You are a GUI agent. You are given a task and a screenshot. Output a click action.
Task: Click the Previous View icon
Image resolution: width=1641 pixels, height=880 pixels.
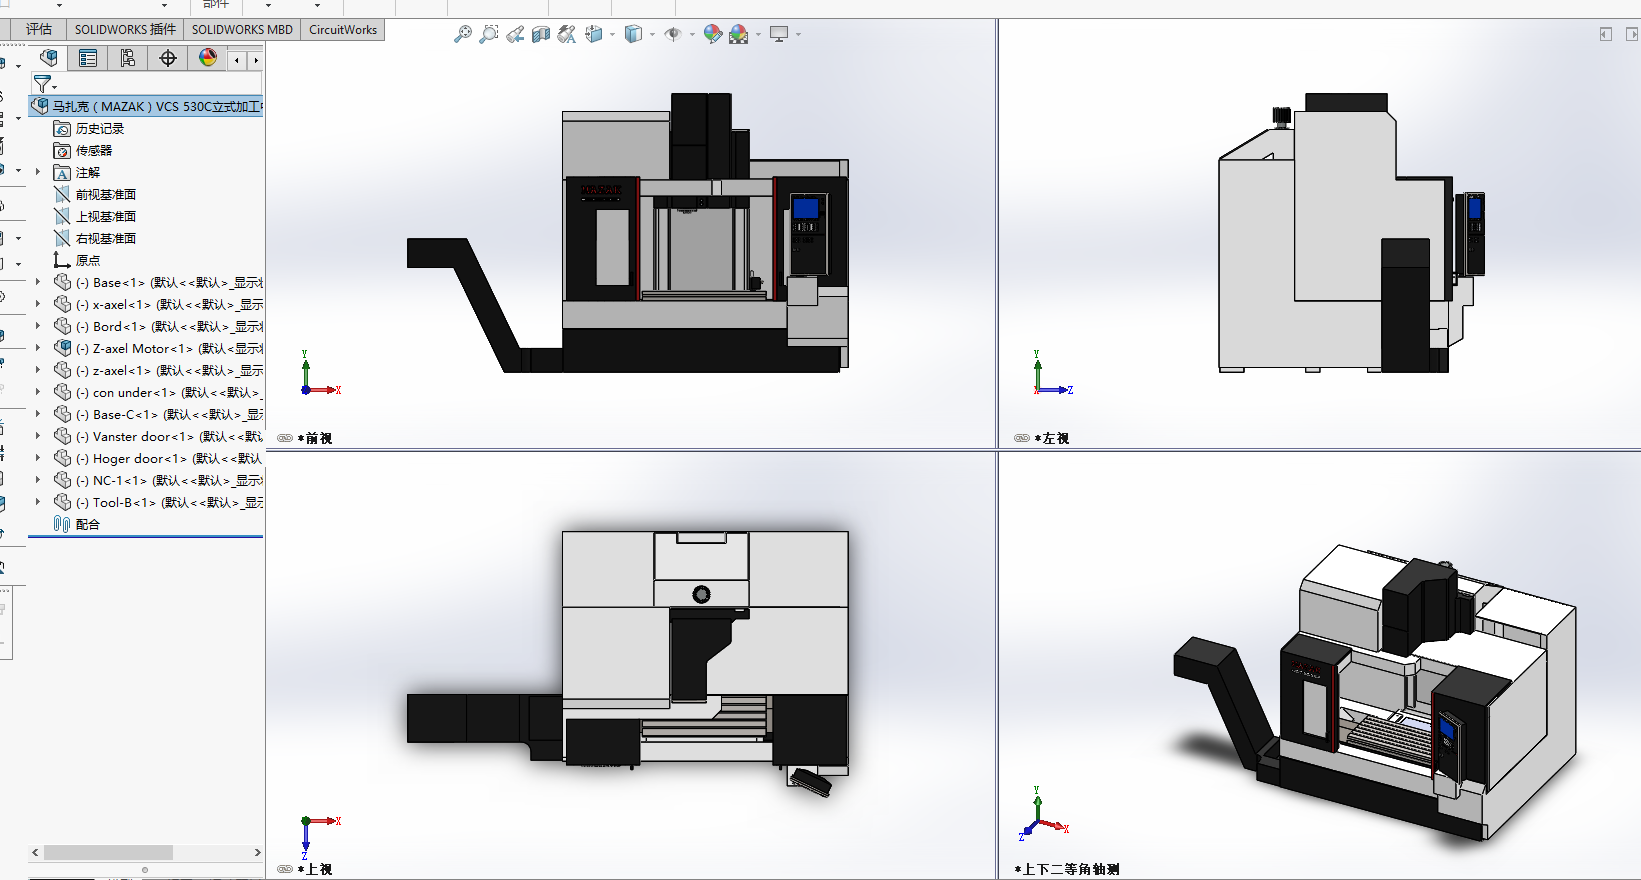pyautogui.click(x=515, y=34)
